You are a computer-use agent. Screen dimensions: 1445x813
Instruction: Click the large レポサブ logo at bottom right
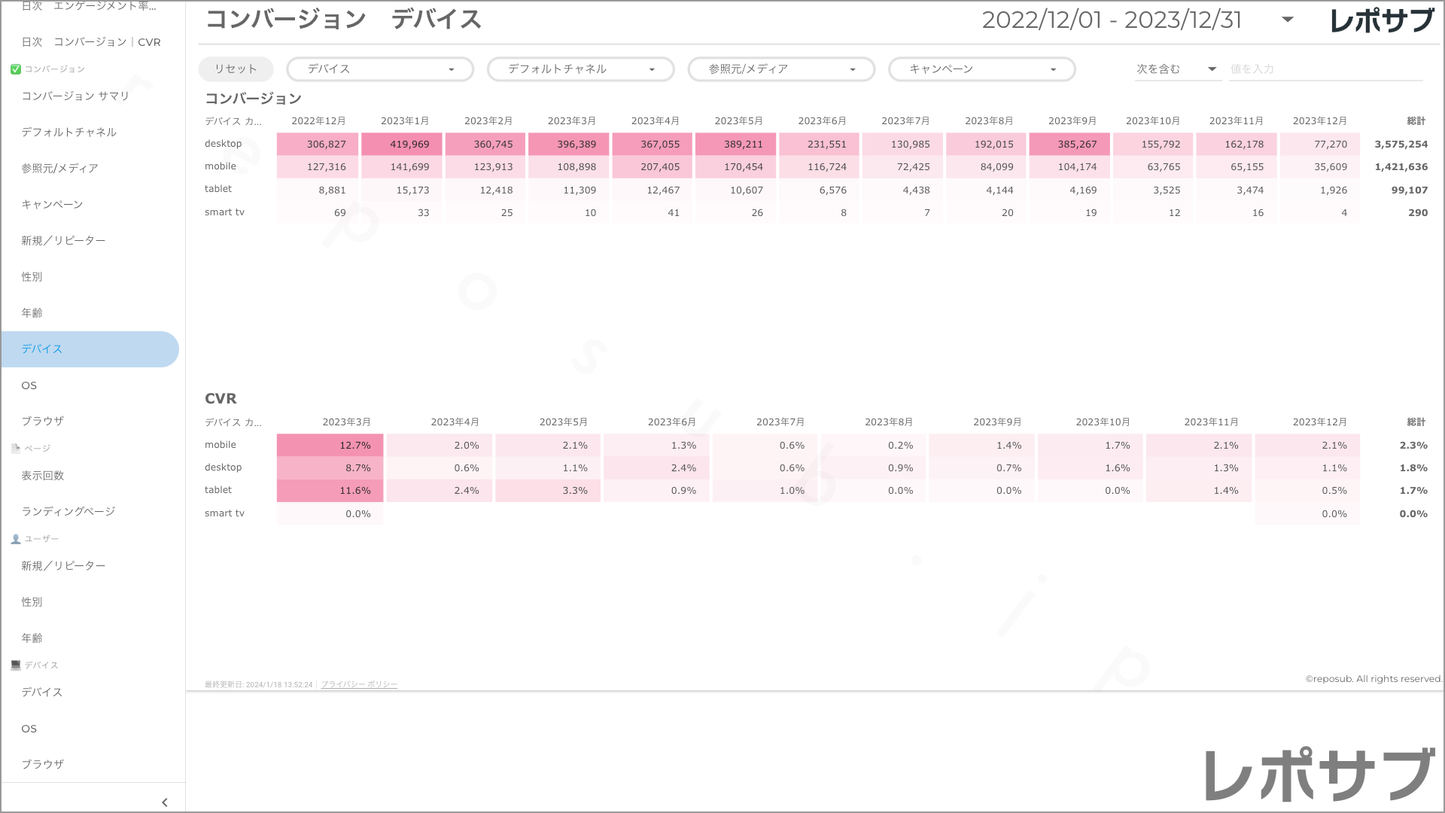pyautogui.click(x=1319, y=775)
